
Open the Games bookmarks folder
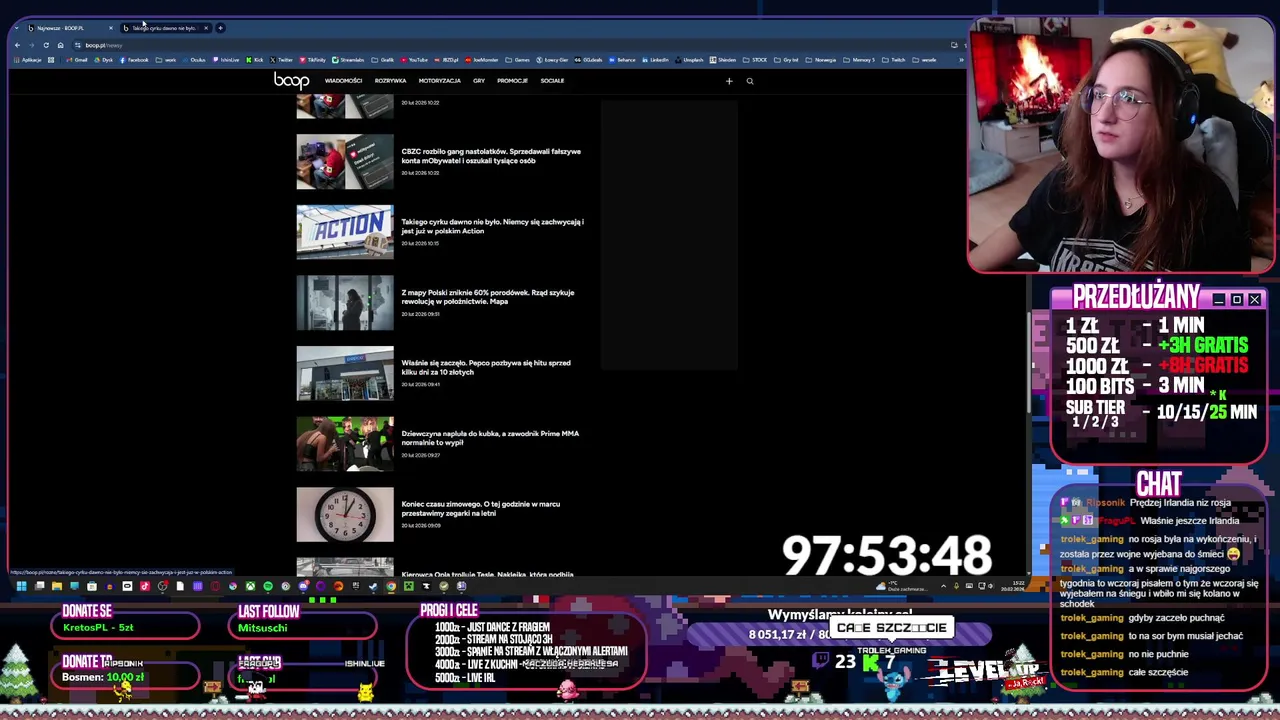(x=517, y=60)
